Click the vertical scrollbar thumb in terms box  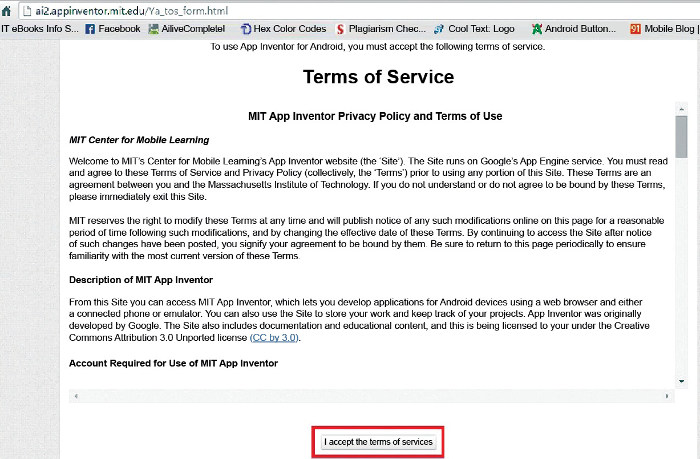(x=681, y=140)
